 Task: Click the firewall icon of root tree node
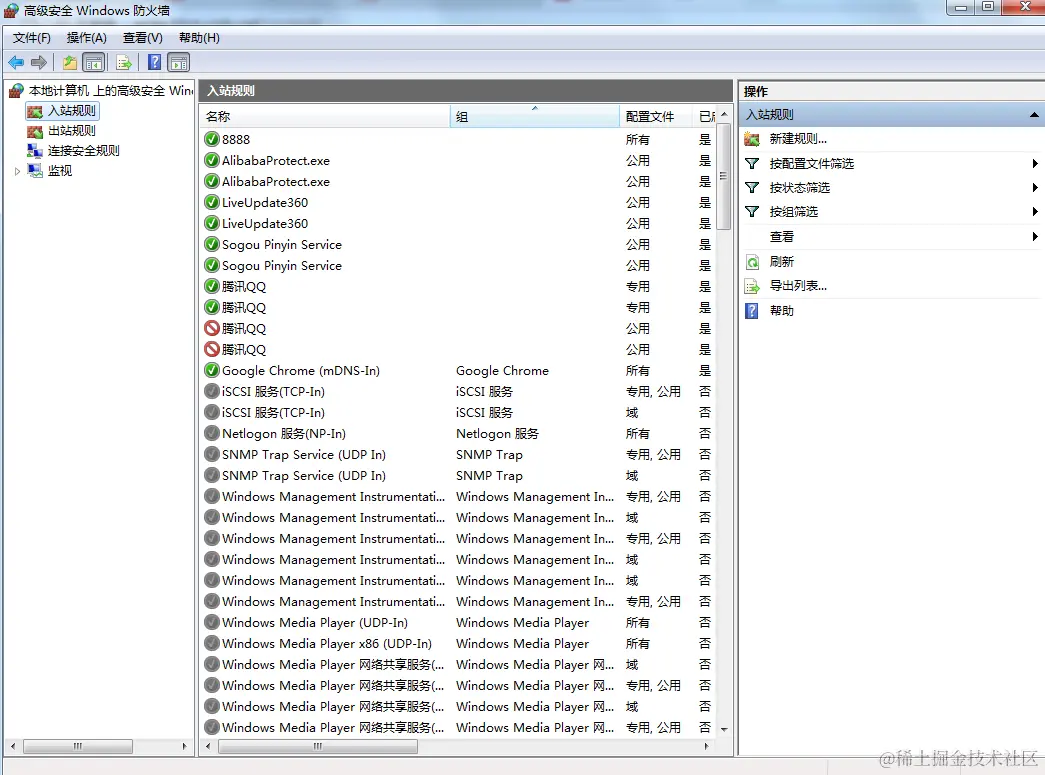(x=17, y=91)
